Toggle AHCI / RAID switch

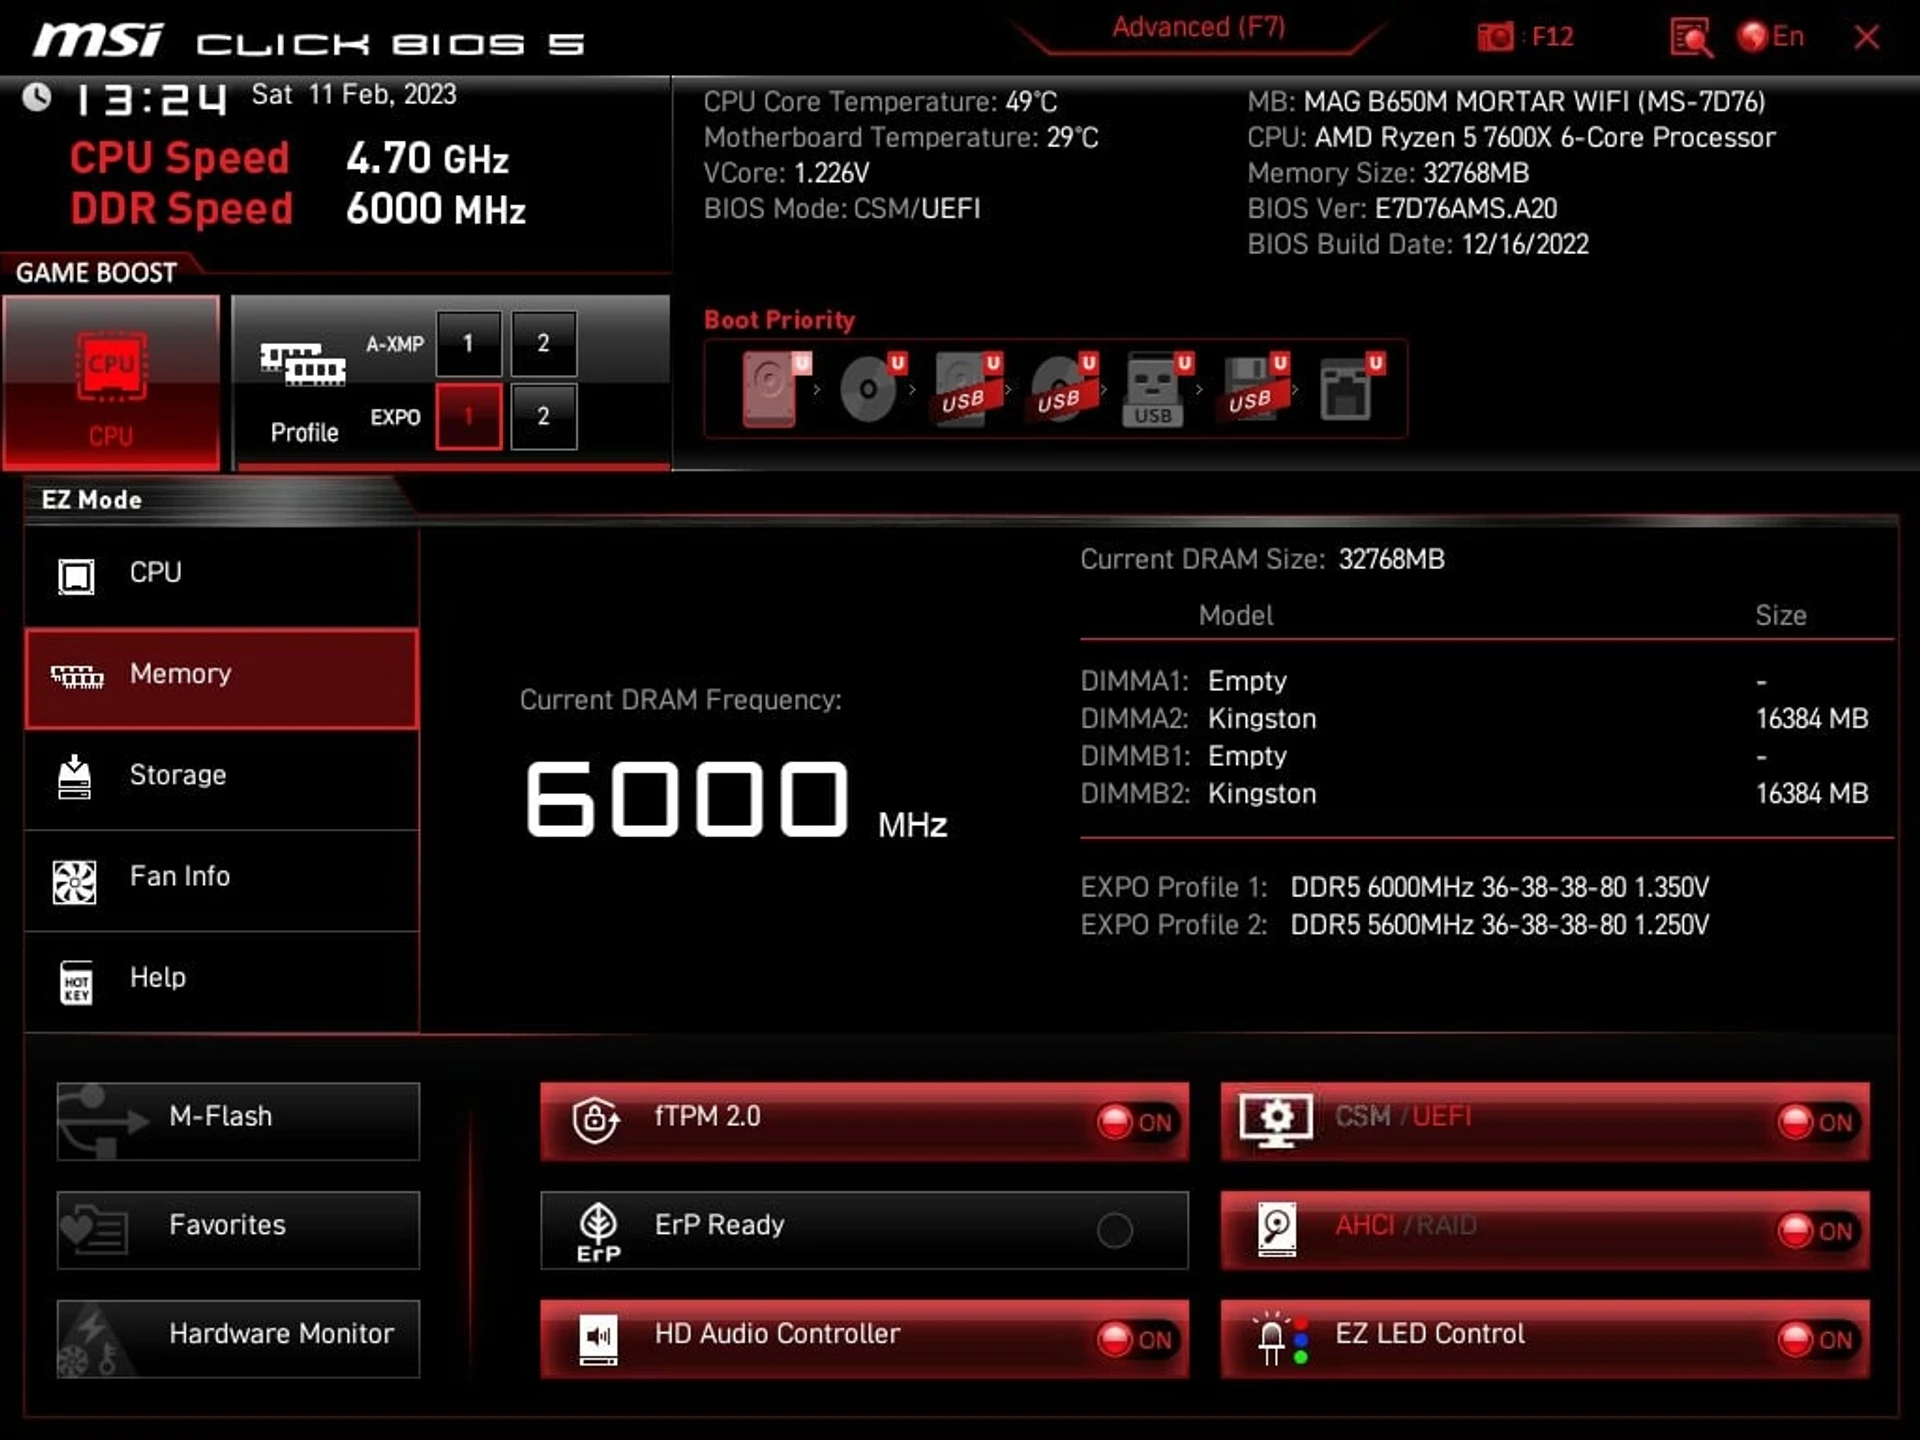[x=1816, y=1231]
